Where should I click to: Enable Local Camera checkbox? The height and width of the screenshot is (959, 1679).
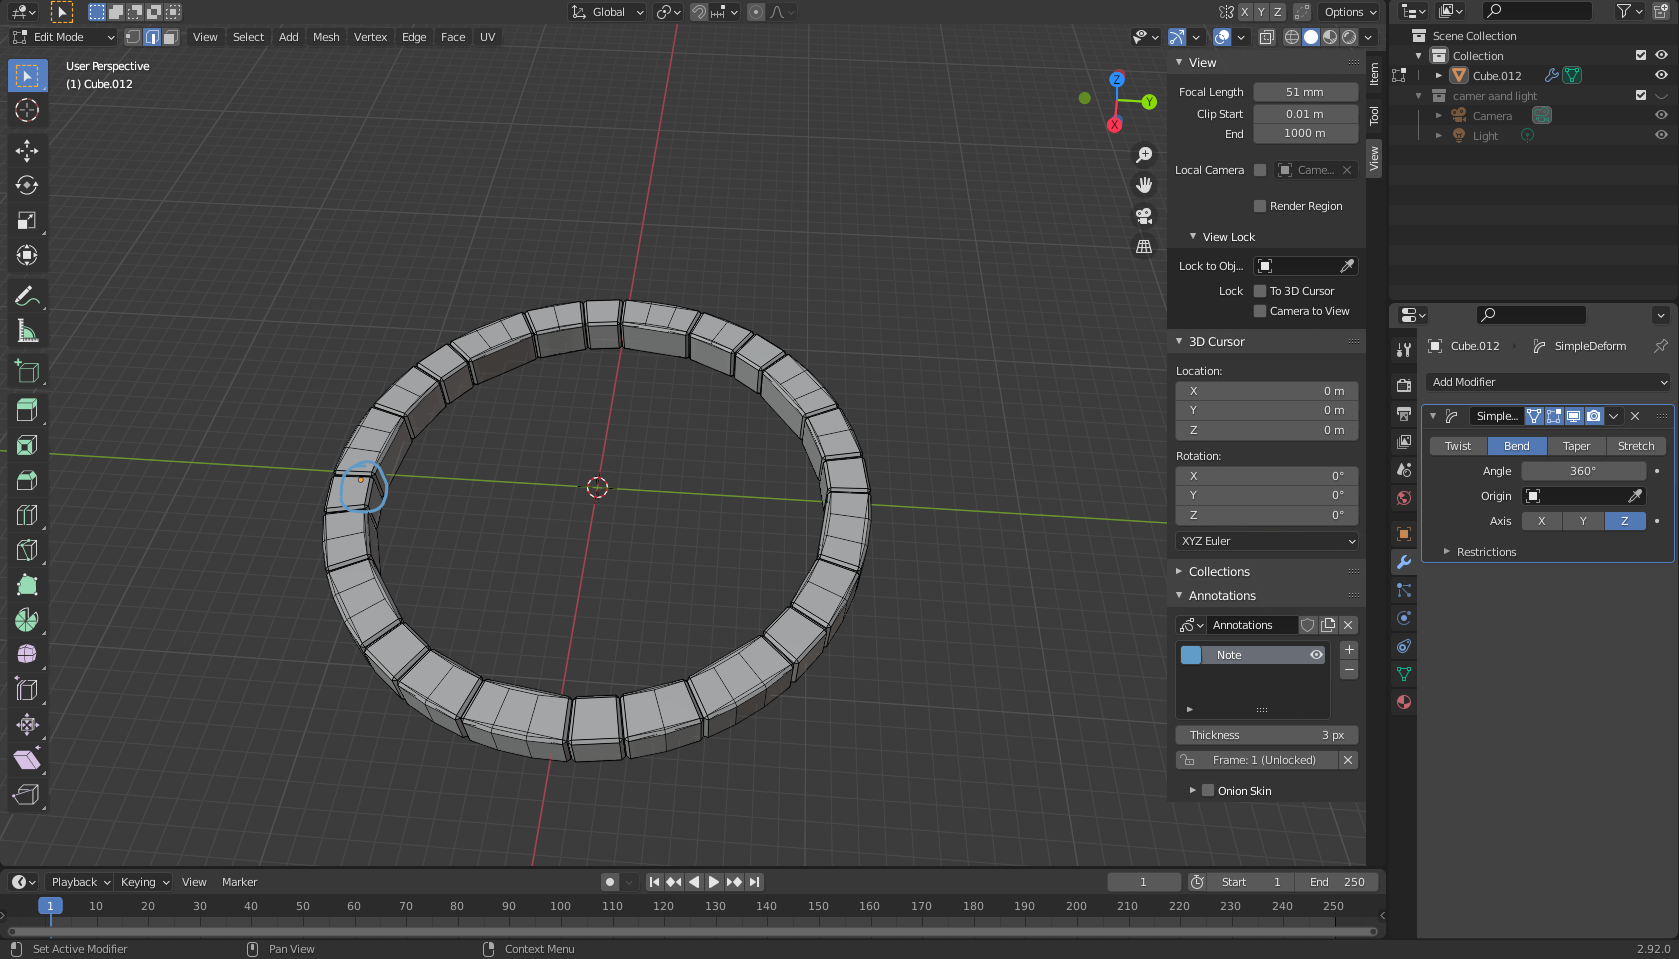pos(1260,170)
